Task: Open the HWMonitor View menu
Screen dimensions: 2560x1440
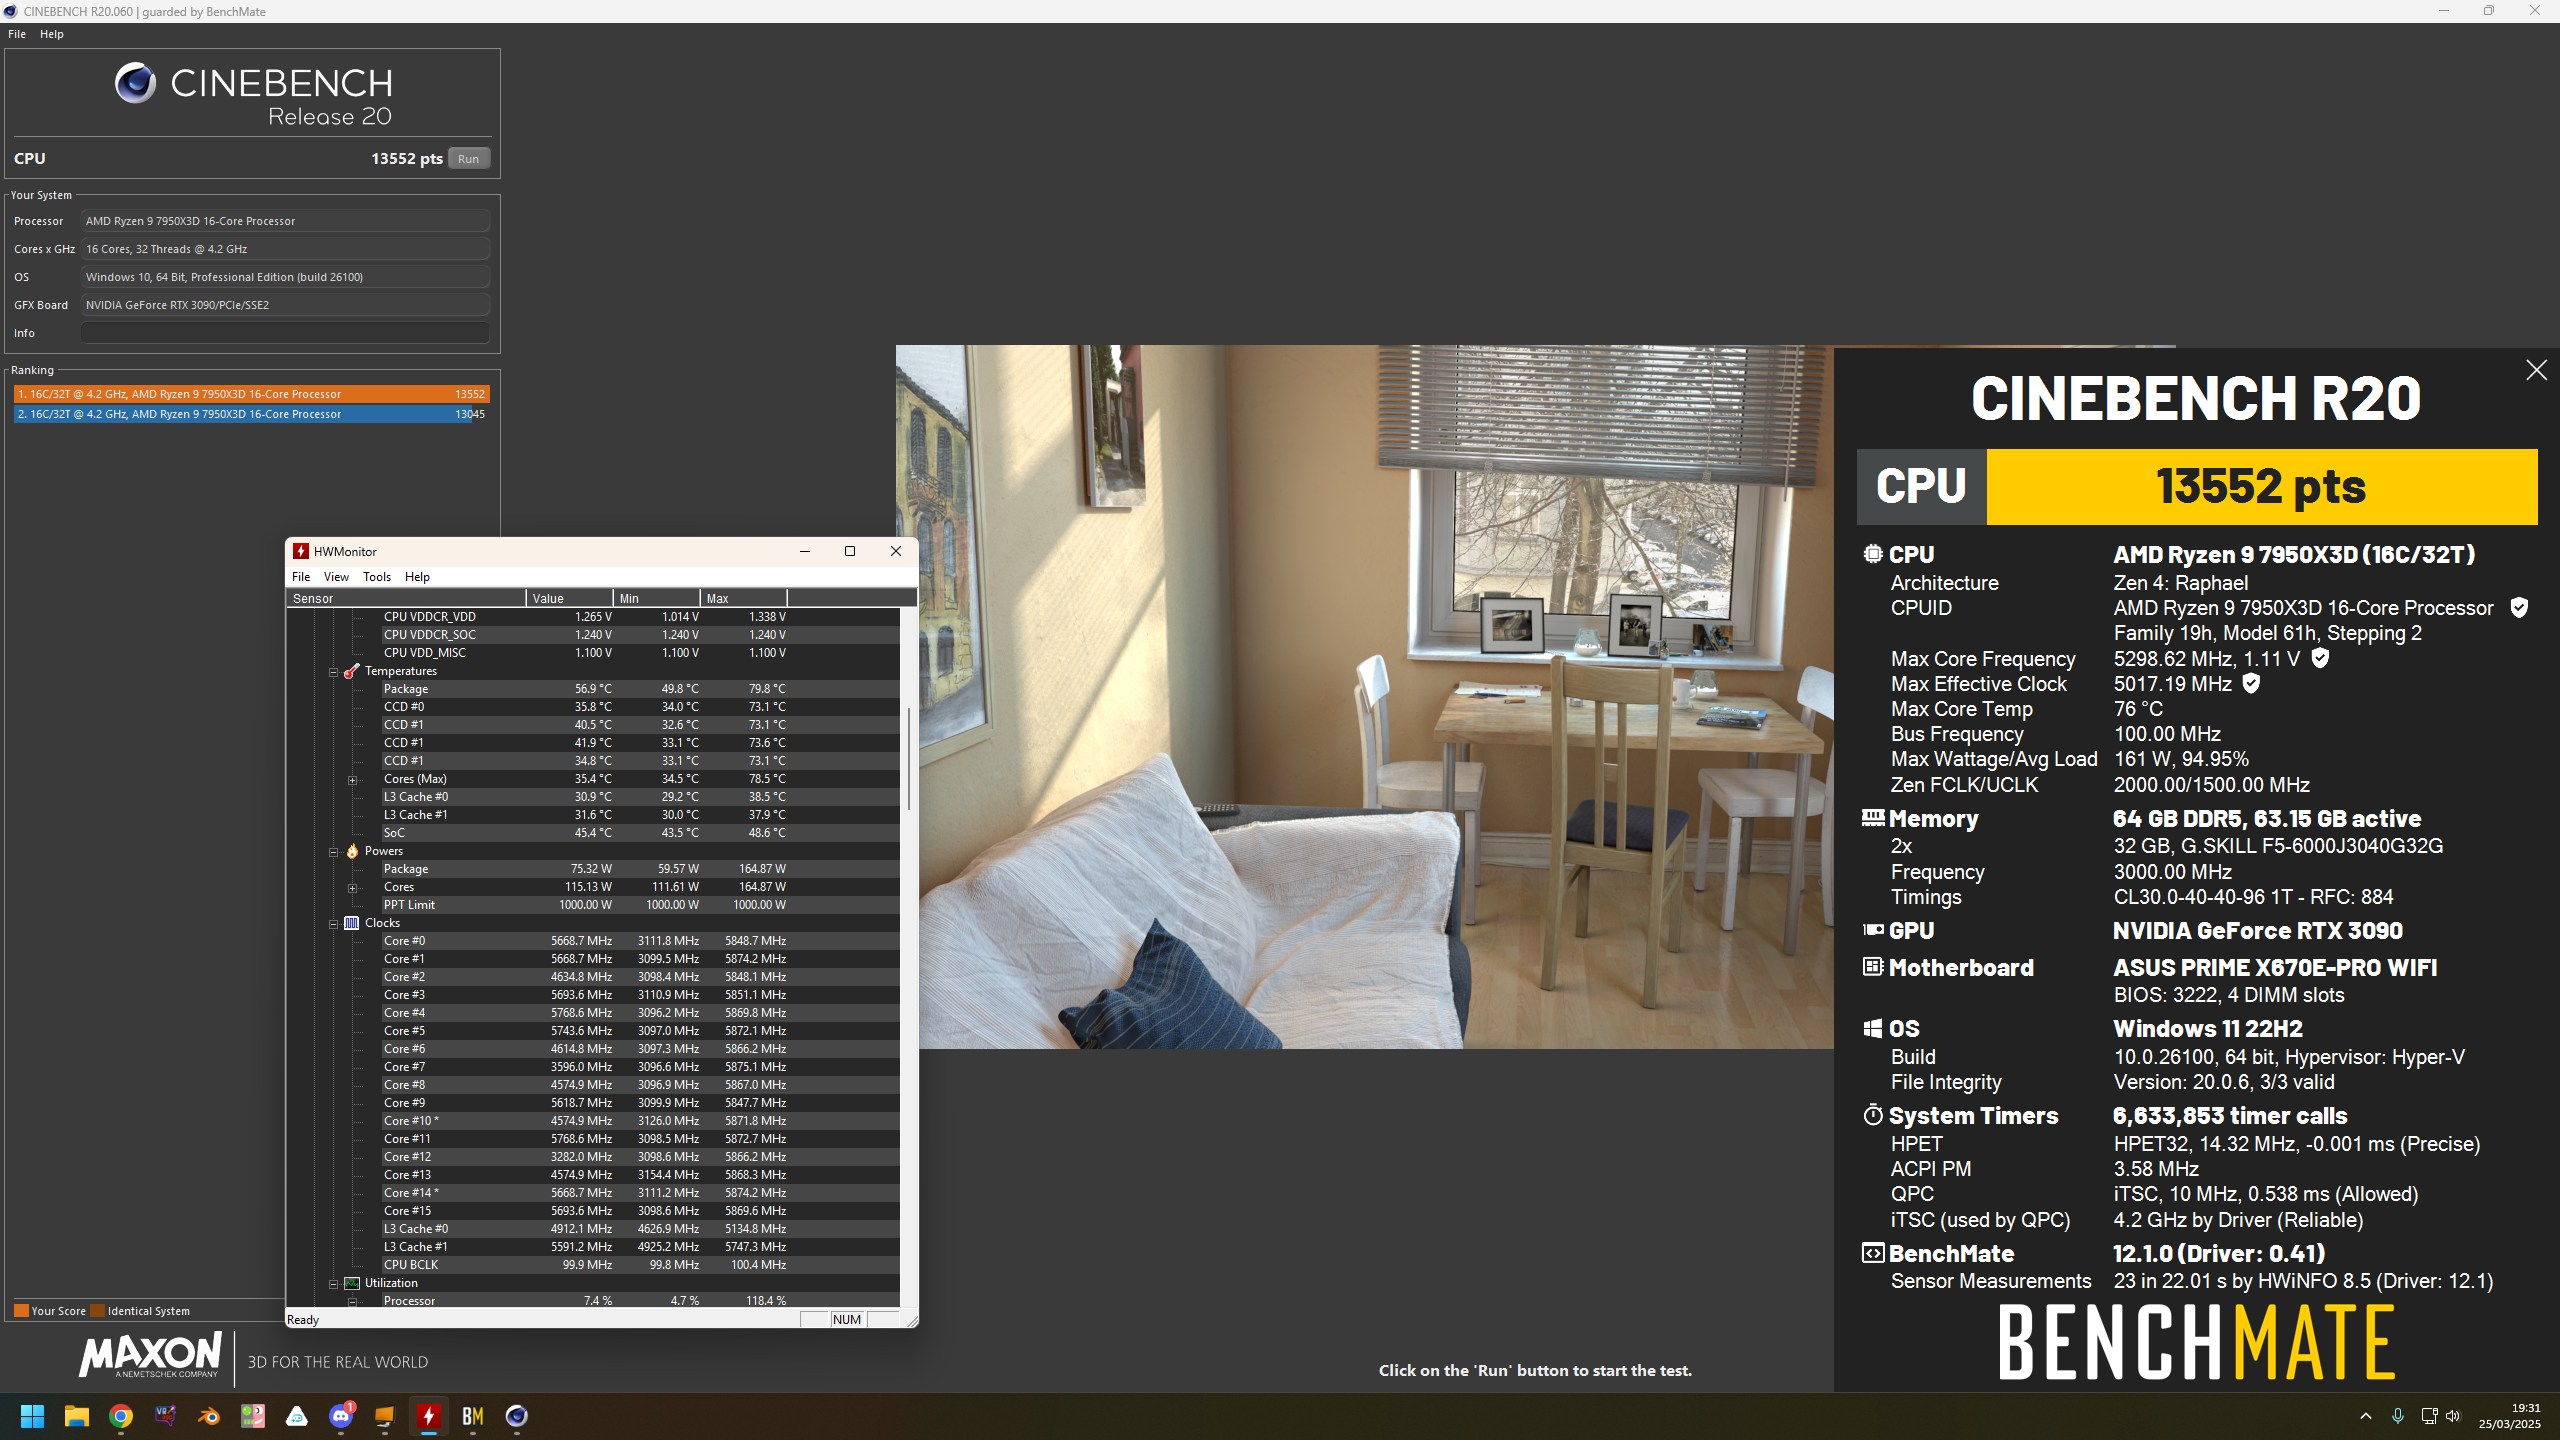Action: click(x=336, y=577)
